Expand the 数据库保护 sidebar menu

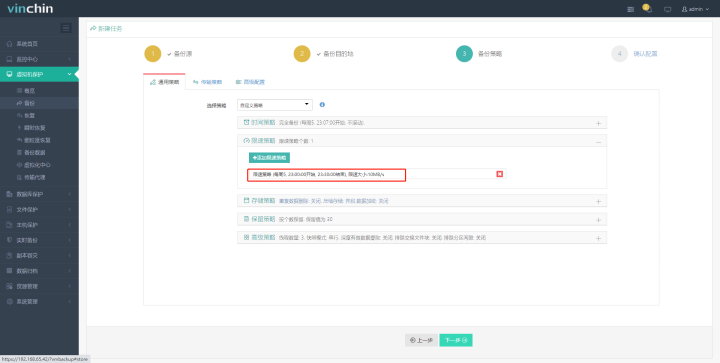[39, 194]
